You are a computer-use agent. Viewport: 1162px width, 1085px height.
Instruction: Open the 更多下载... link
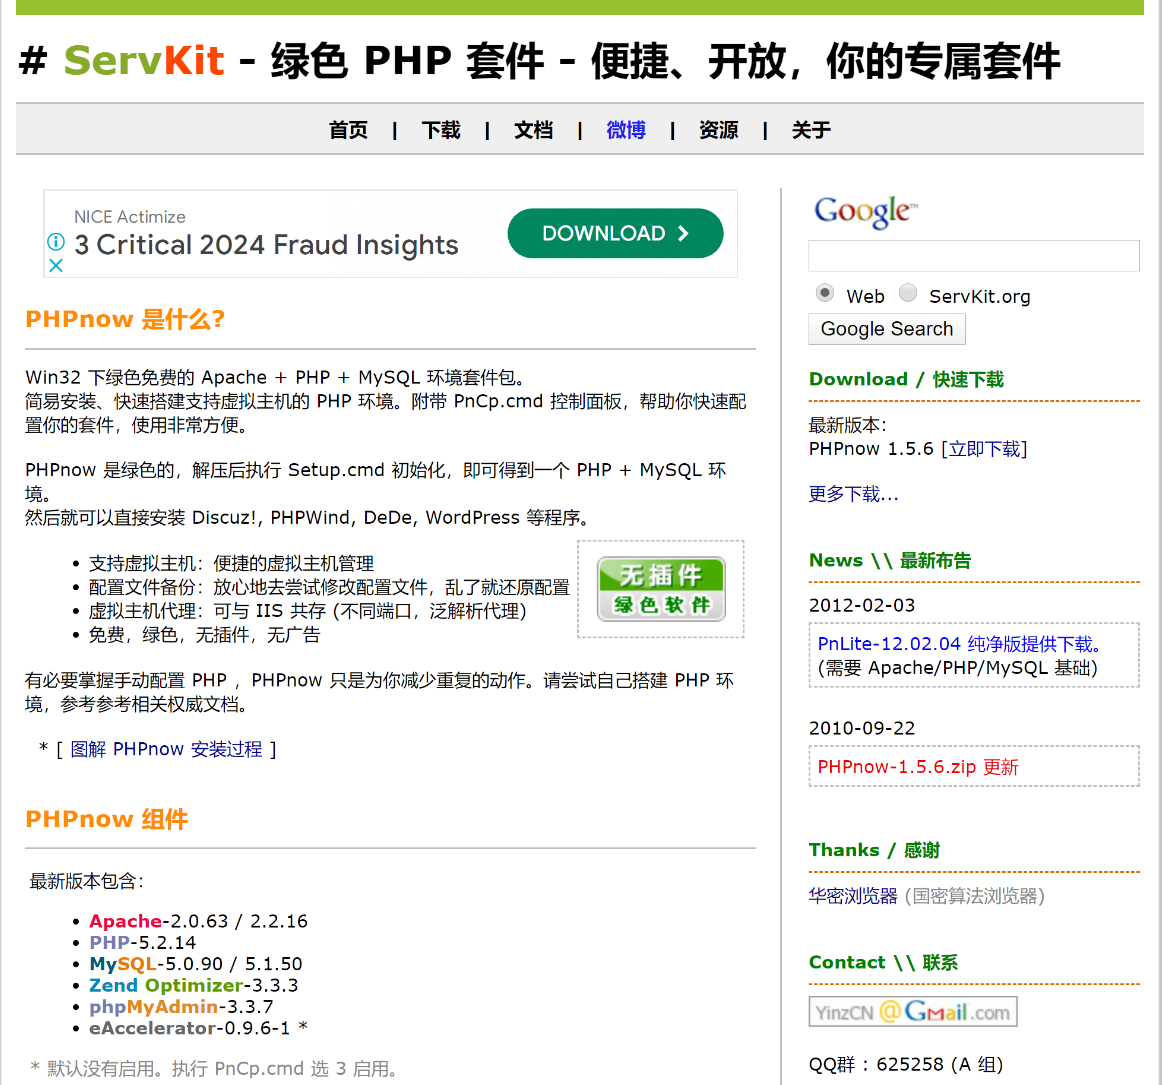point(853,494)
